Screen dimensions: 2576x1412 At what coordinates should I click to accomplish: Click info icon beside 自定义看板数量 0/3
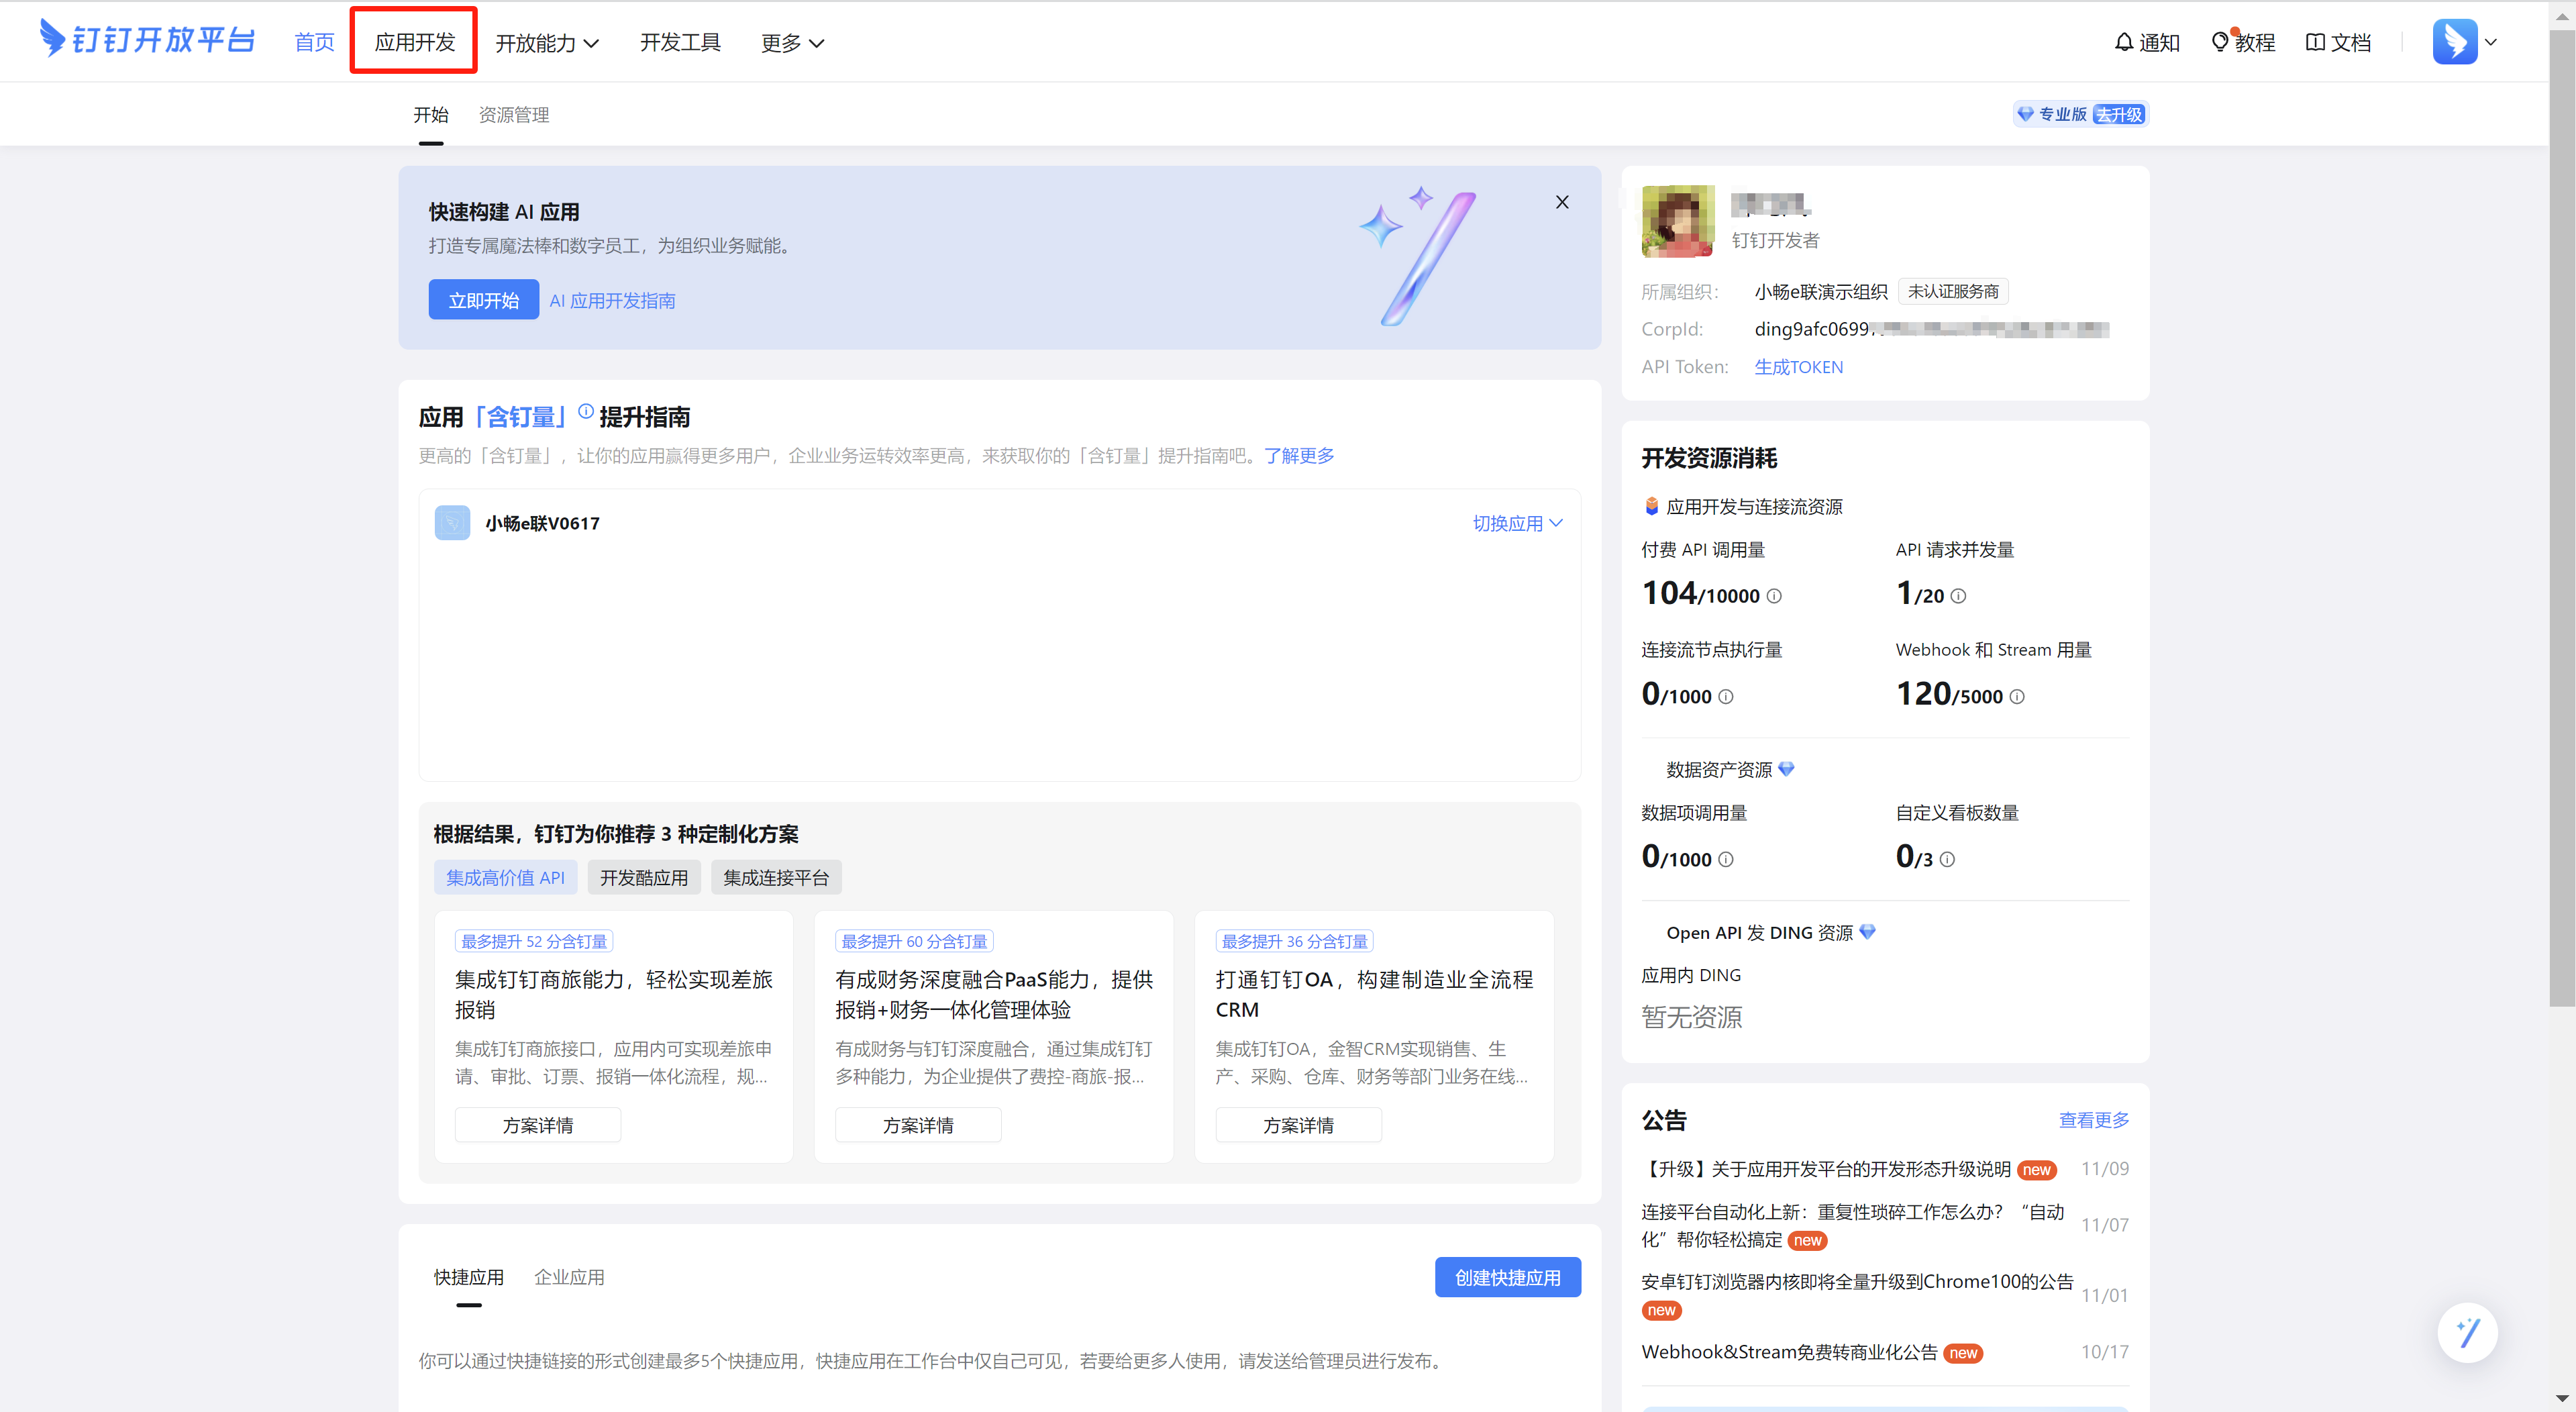pos(1947,859)
